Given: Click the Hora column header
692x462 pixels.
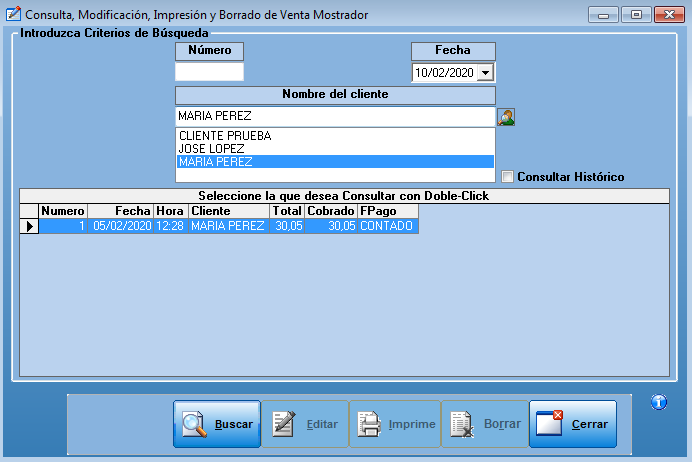Looking at the screenshot, I should click(171, 211).
